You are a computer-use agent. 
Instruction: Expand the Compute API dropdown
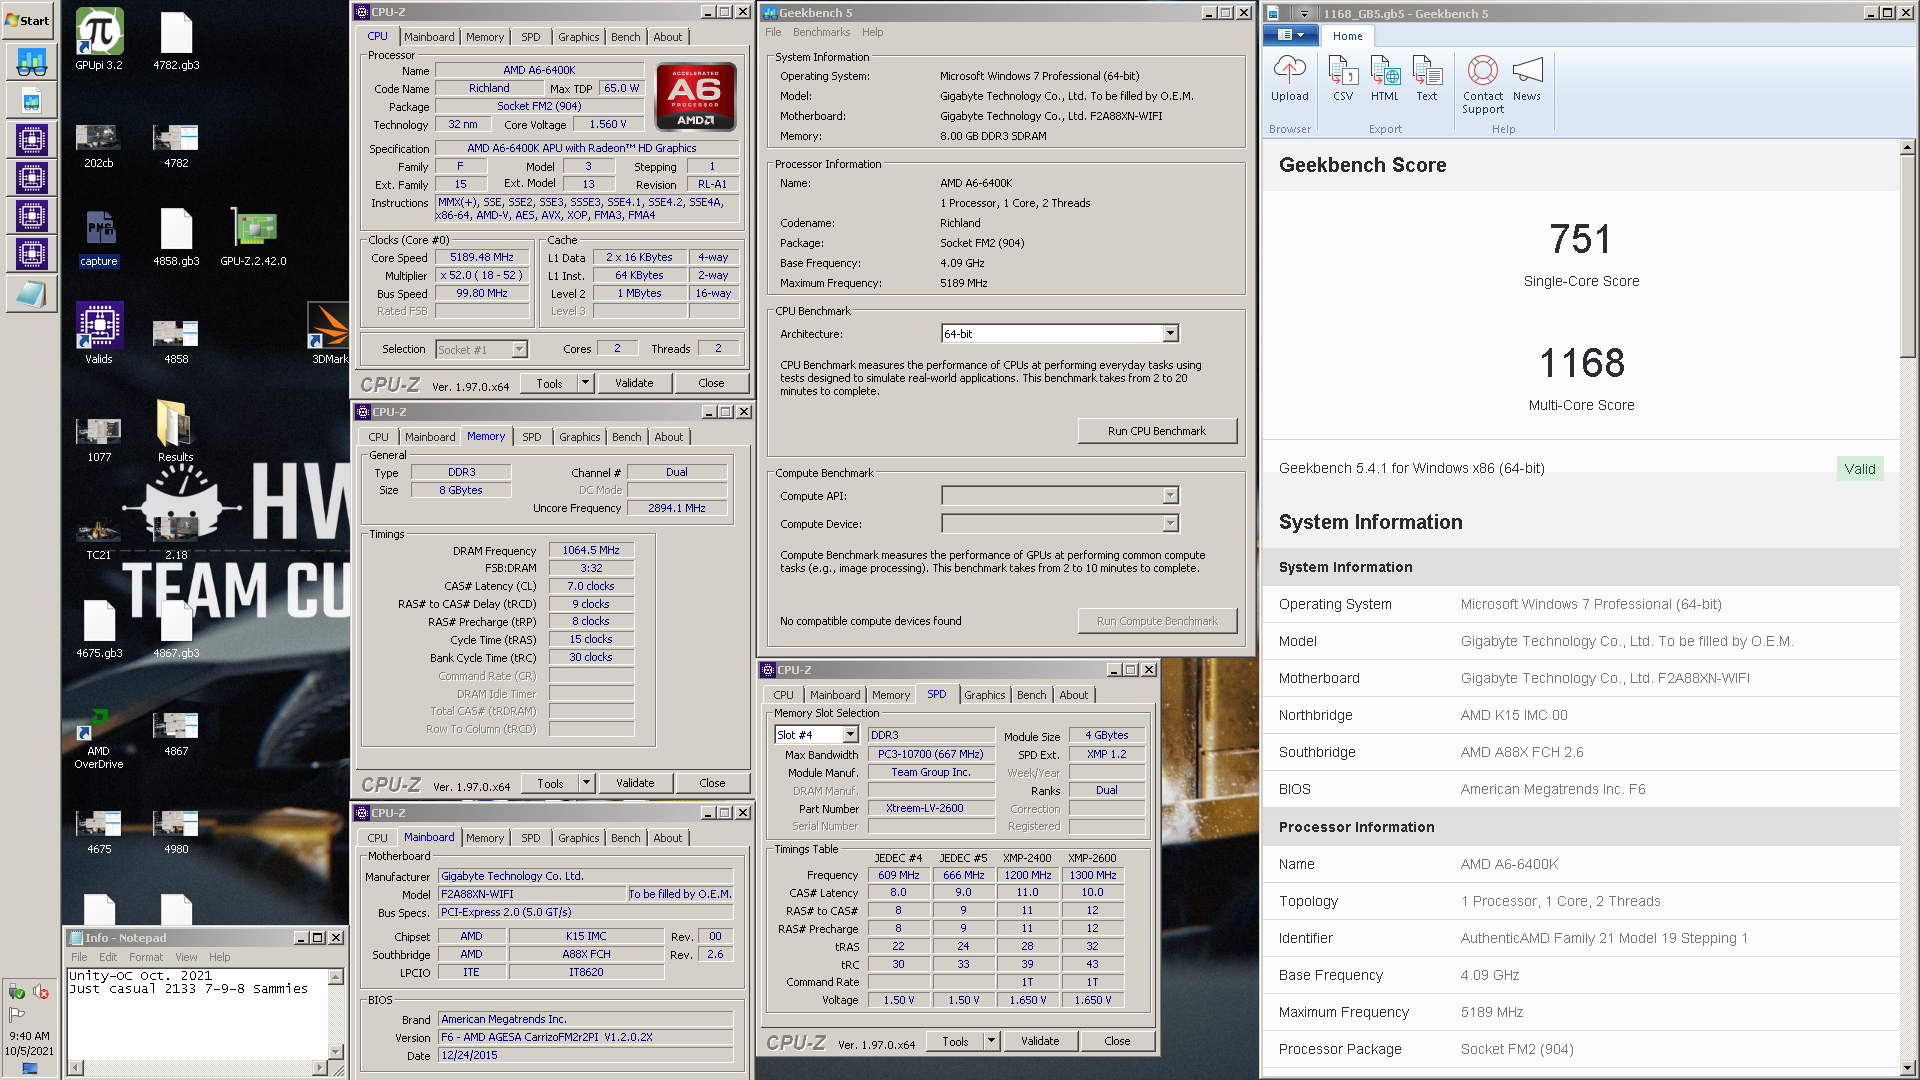click(x=1170, y=496)
